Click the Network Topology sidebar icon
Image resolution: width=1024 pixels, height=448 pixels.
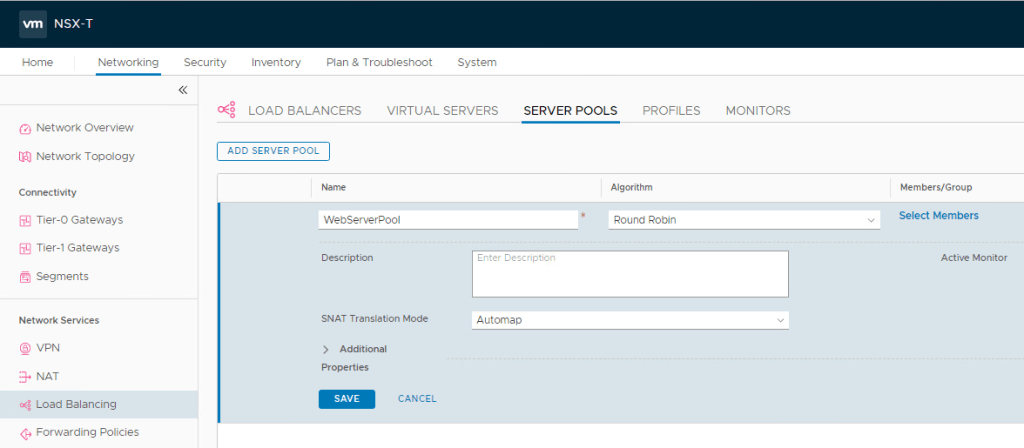click(25, 156)
